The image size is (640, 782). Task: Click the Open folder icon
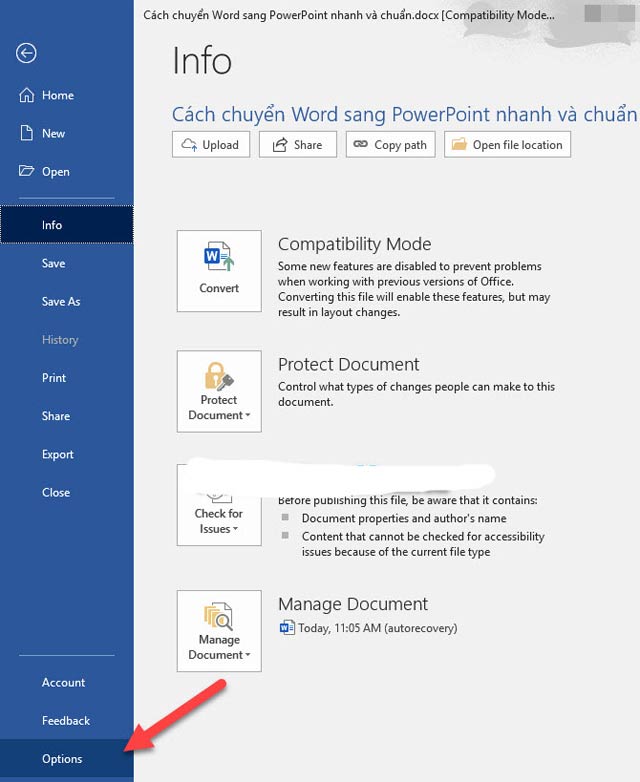point(26,171)
